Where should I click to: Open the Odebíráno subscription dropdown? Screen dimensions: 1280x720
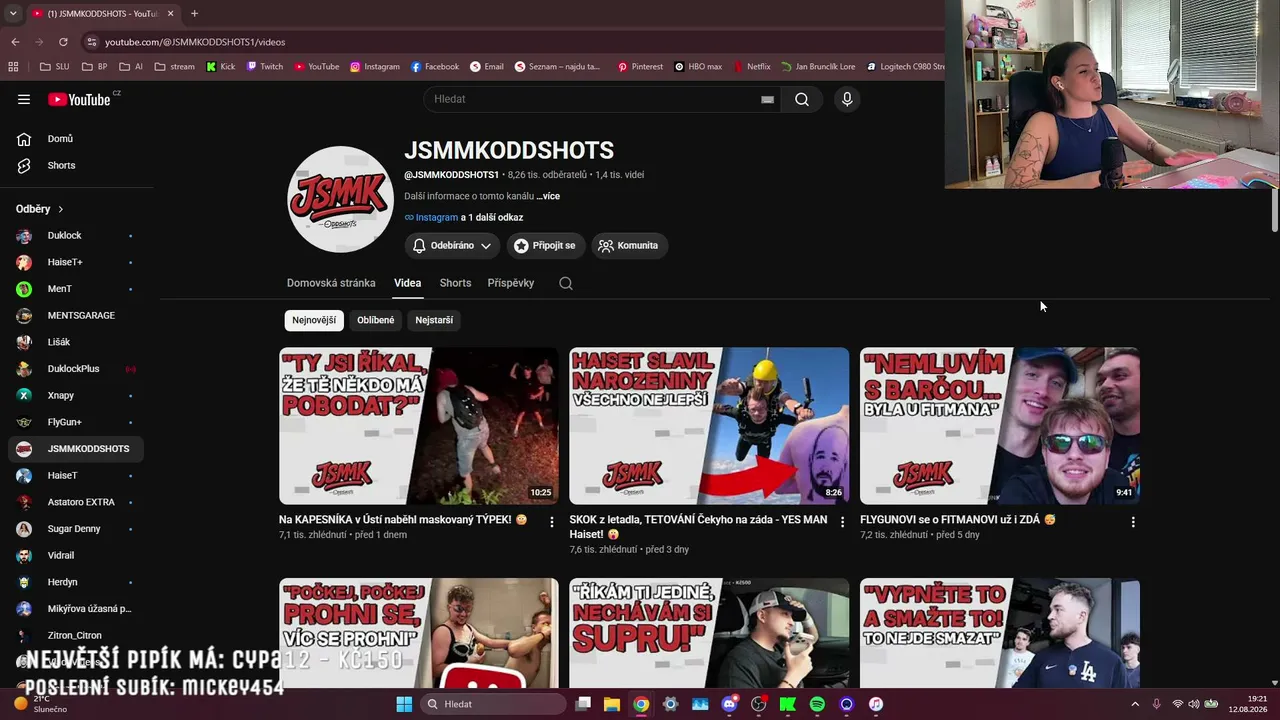pyautogui.click(x=453, y=246)
